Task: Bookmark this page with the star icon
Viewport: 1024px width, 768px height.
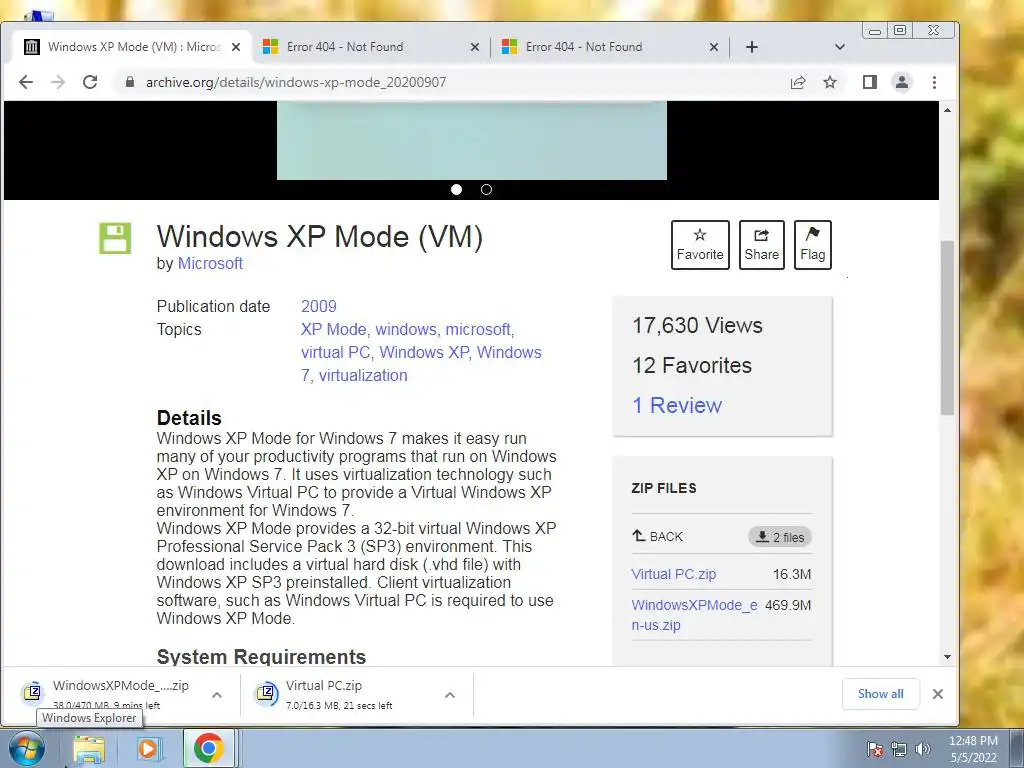Action: click(829, 82)
